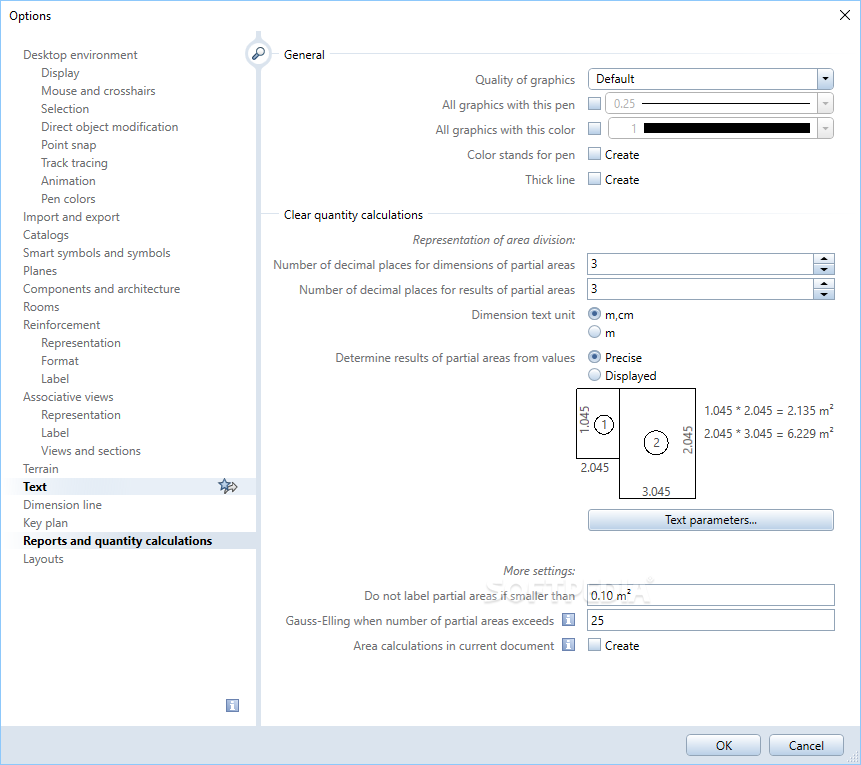Select Reinforcement category
The height and width of the screenshot is (765, 861).
pos(62,325)
